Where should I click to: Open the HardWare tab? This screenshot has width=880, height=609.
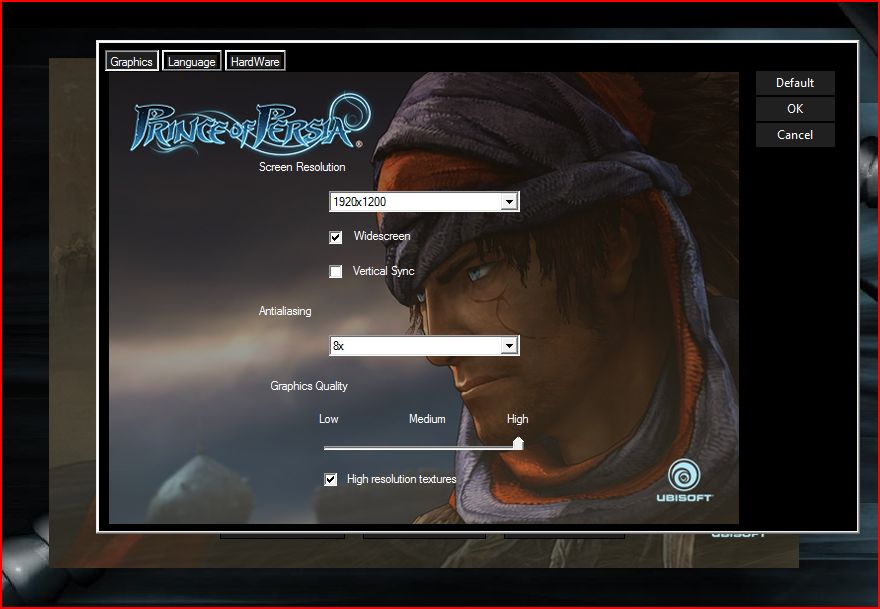pyautogui.click(x=255, y=61)
